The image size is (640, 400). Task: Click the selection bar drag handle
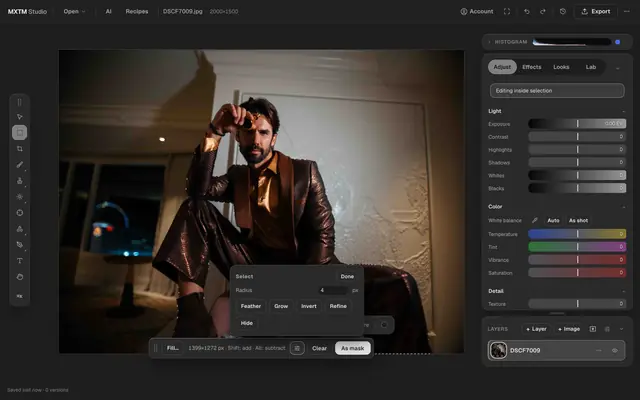(156, 348)
